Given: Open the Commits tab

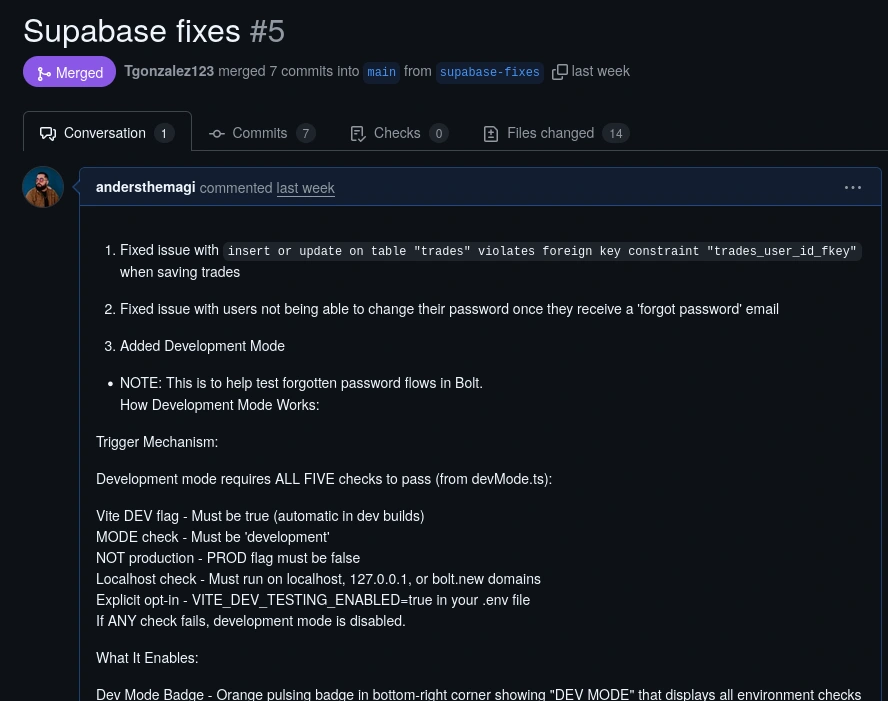Looking at the screenshot, I should (x=260, y=133).
